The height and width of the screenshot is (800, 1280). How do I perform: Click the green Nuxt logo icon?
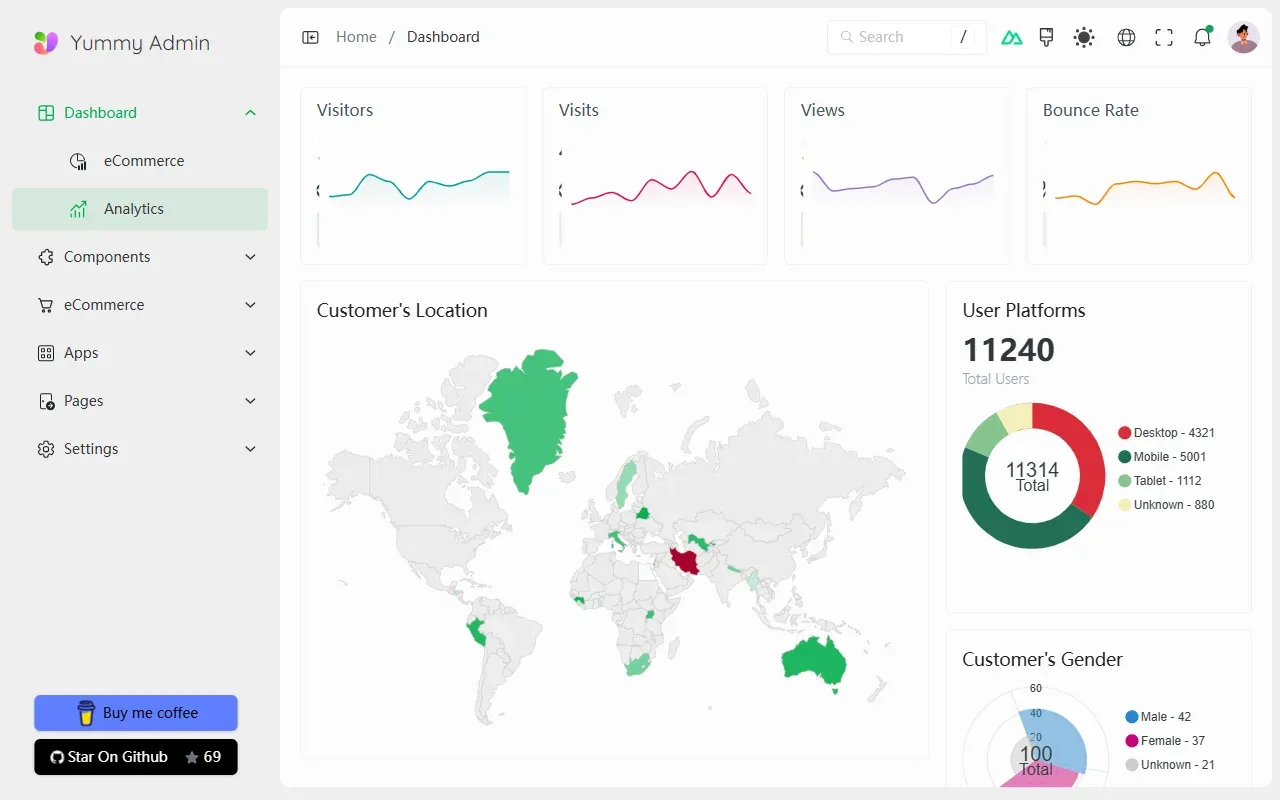(x=1012, y=38)
